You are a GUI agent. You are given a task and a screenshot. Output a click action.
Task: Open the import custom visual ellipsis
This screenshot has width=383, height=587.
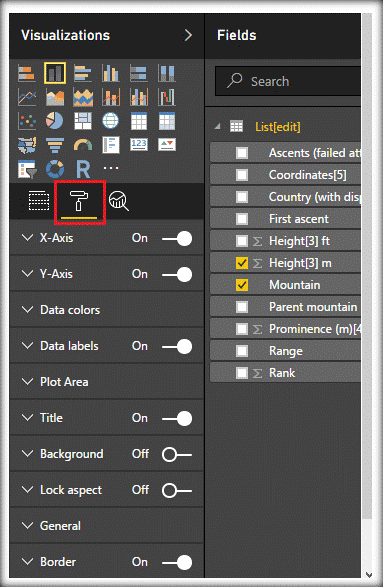[111, 168]
